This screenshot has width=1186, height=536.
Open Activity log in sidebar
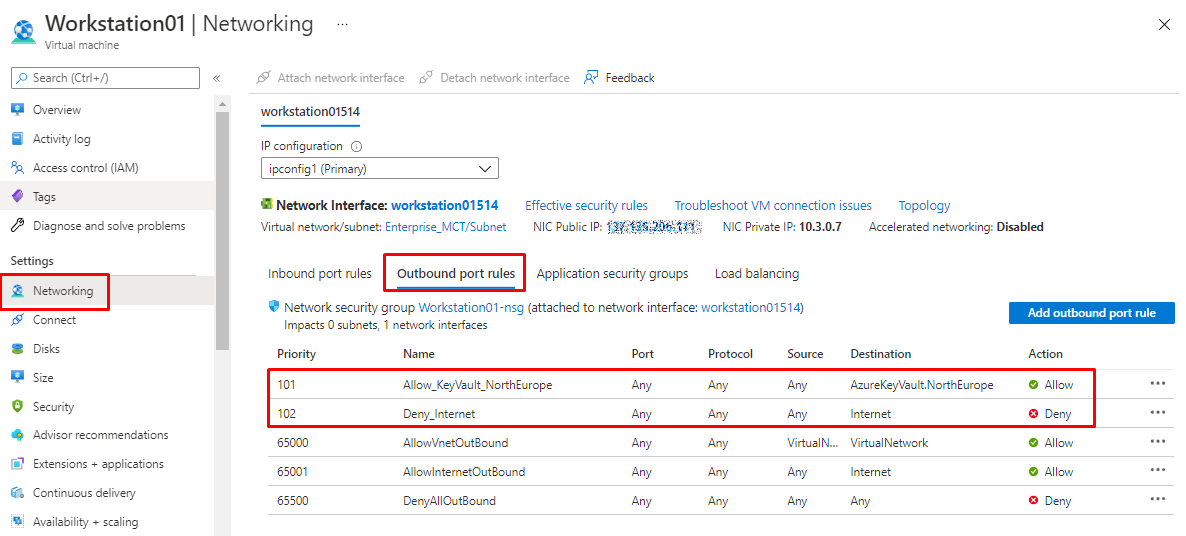(61, 139)
